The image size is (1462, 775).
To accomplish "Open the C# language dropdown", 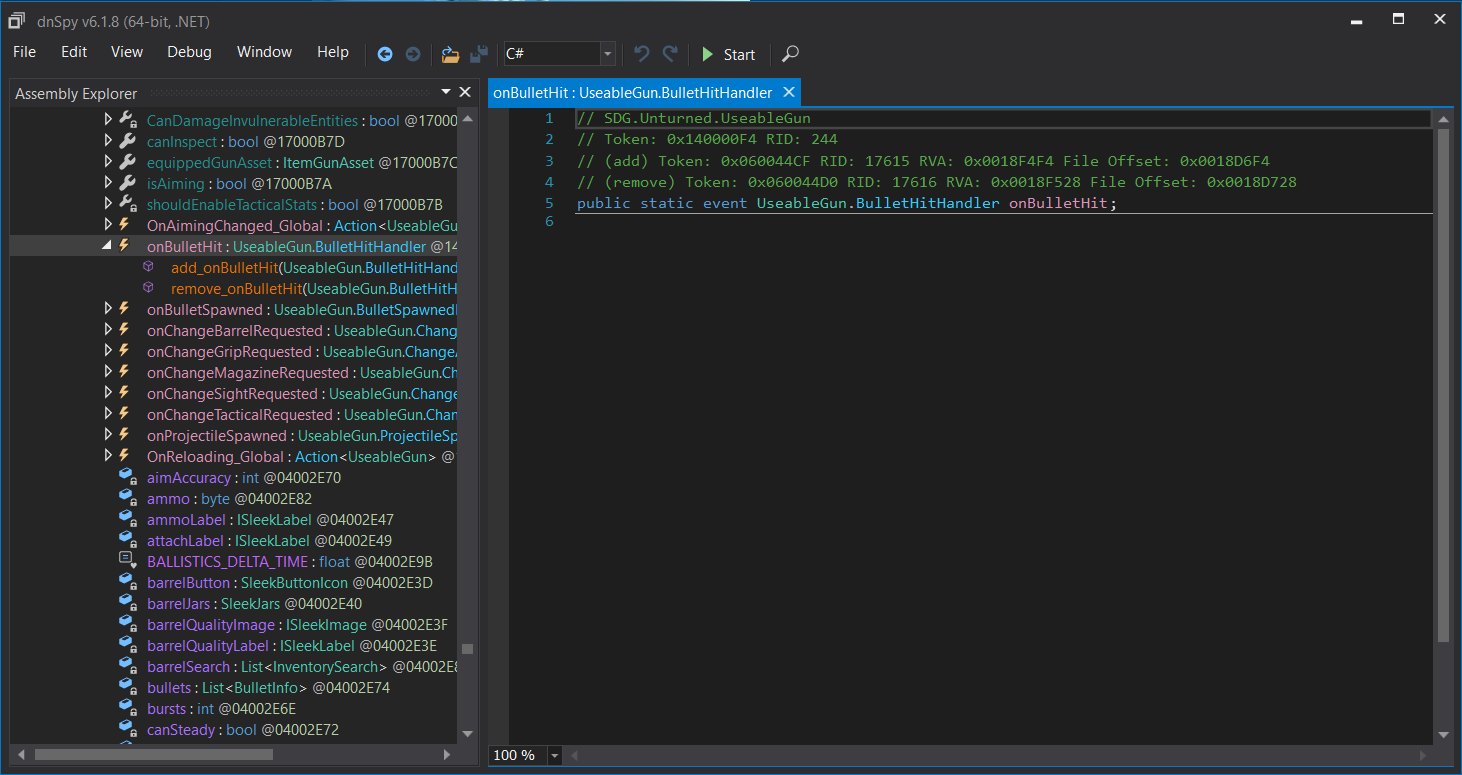I will pyautogui.click(x=607, y=54).
